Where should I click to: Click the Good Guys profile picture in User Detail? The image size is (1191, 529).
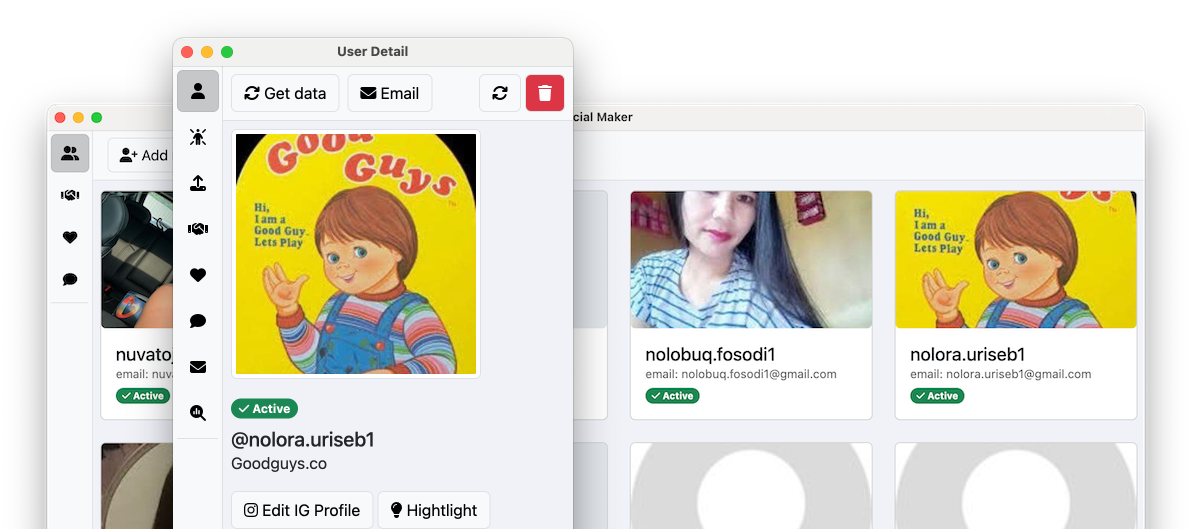pyautogui.click(x=356, y=254)
